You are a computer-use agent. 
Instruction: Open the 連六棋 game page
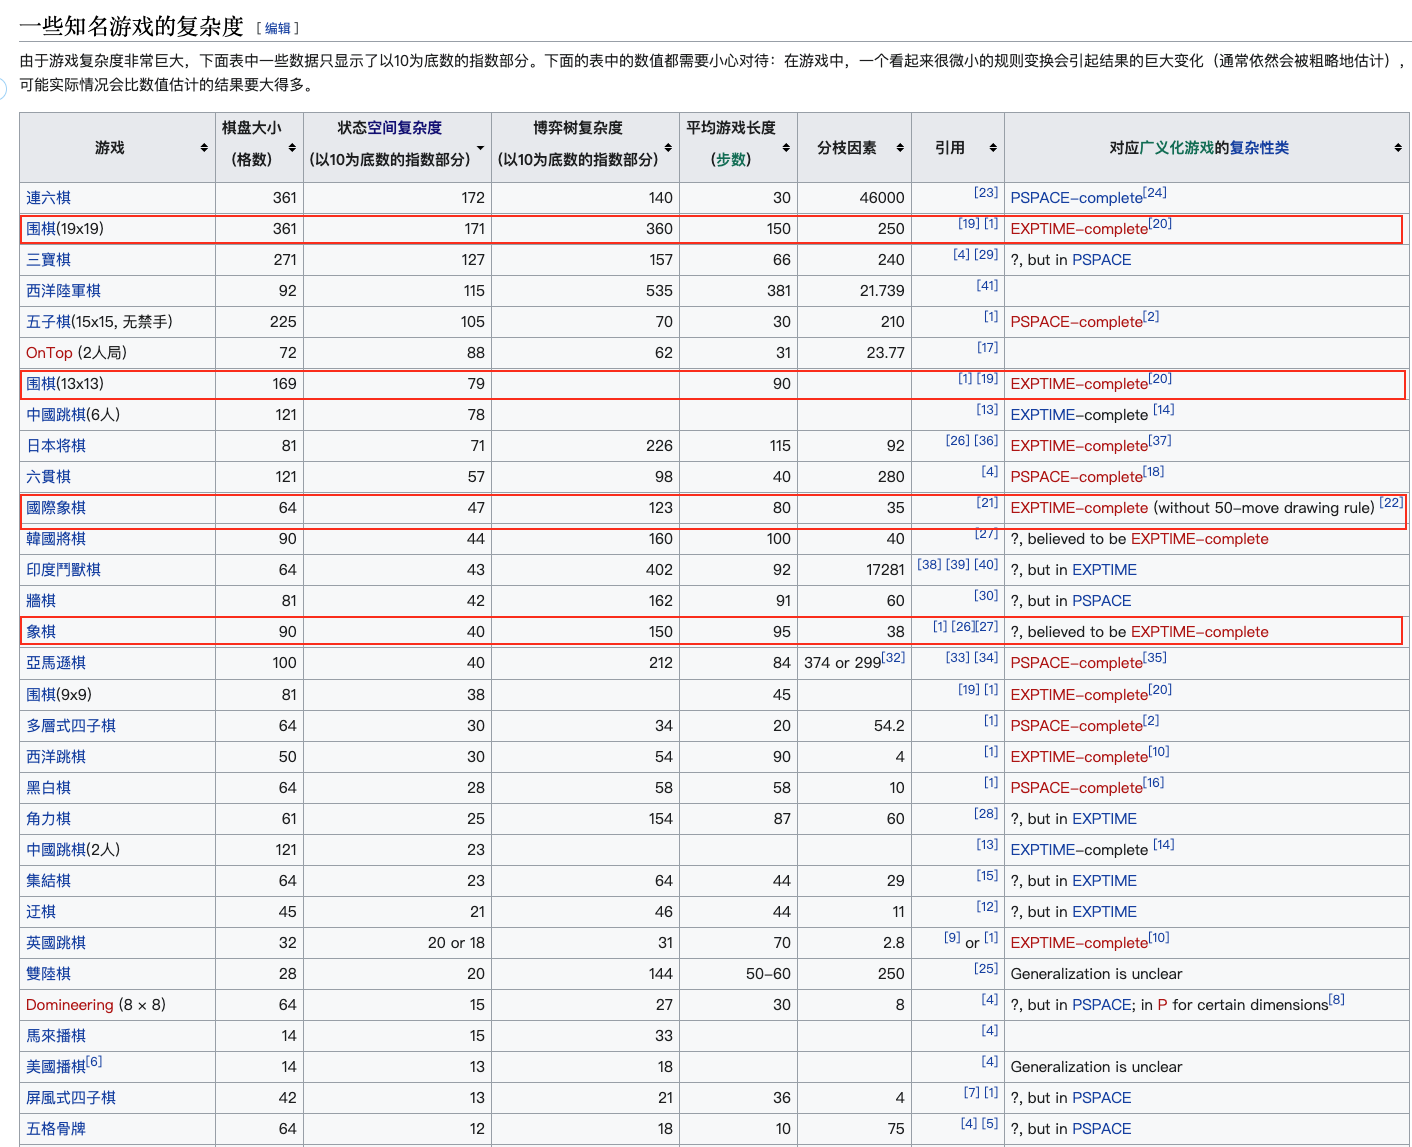click(47, 197)
